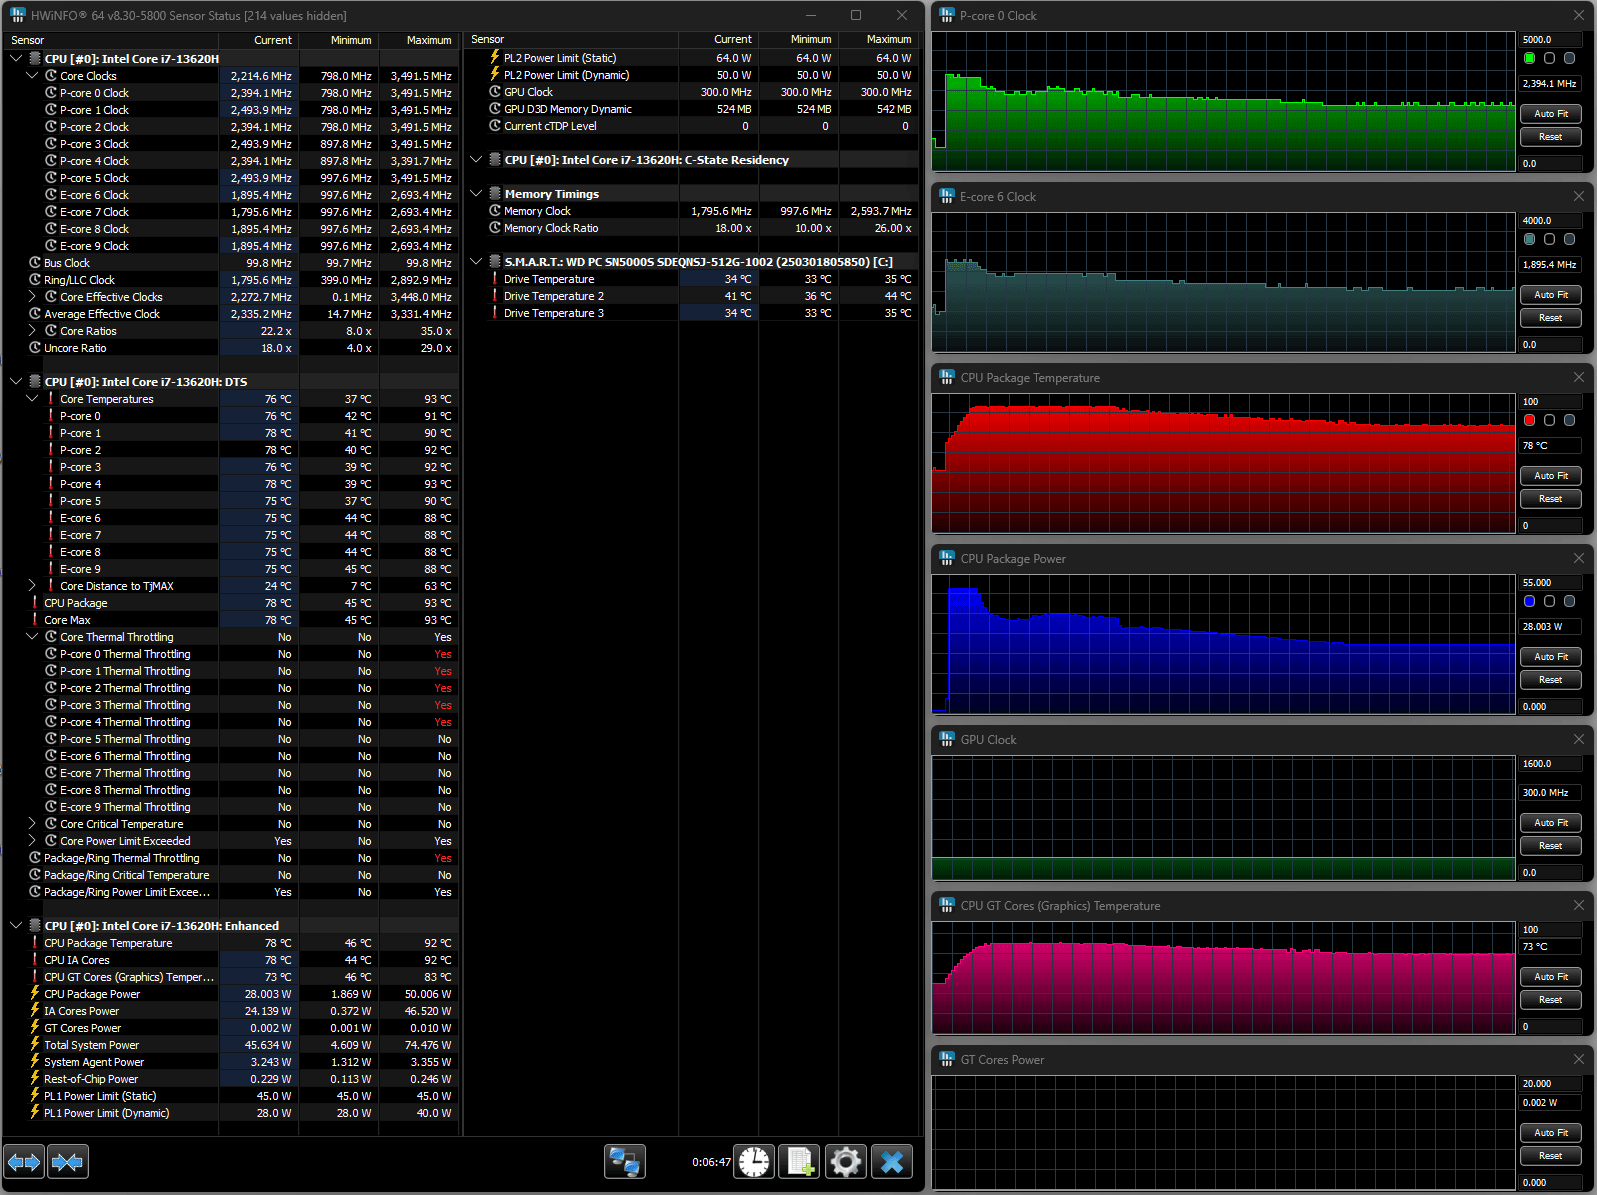Collapse the Core Clocks tree group
The width and height of the screenshot is (1597, 1195).
click(x=32, y=76)
